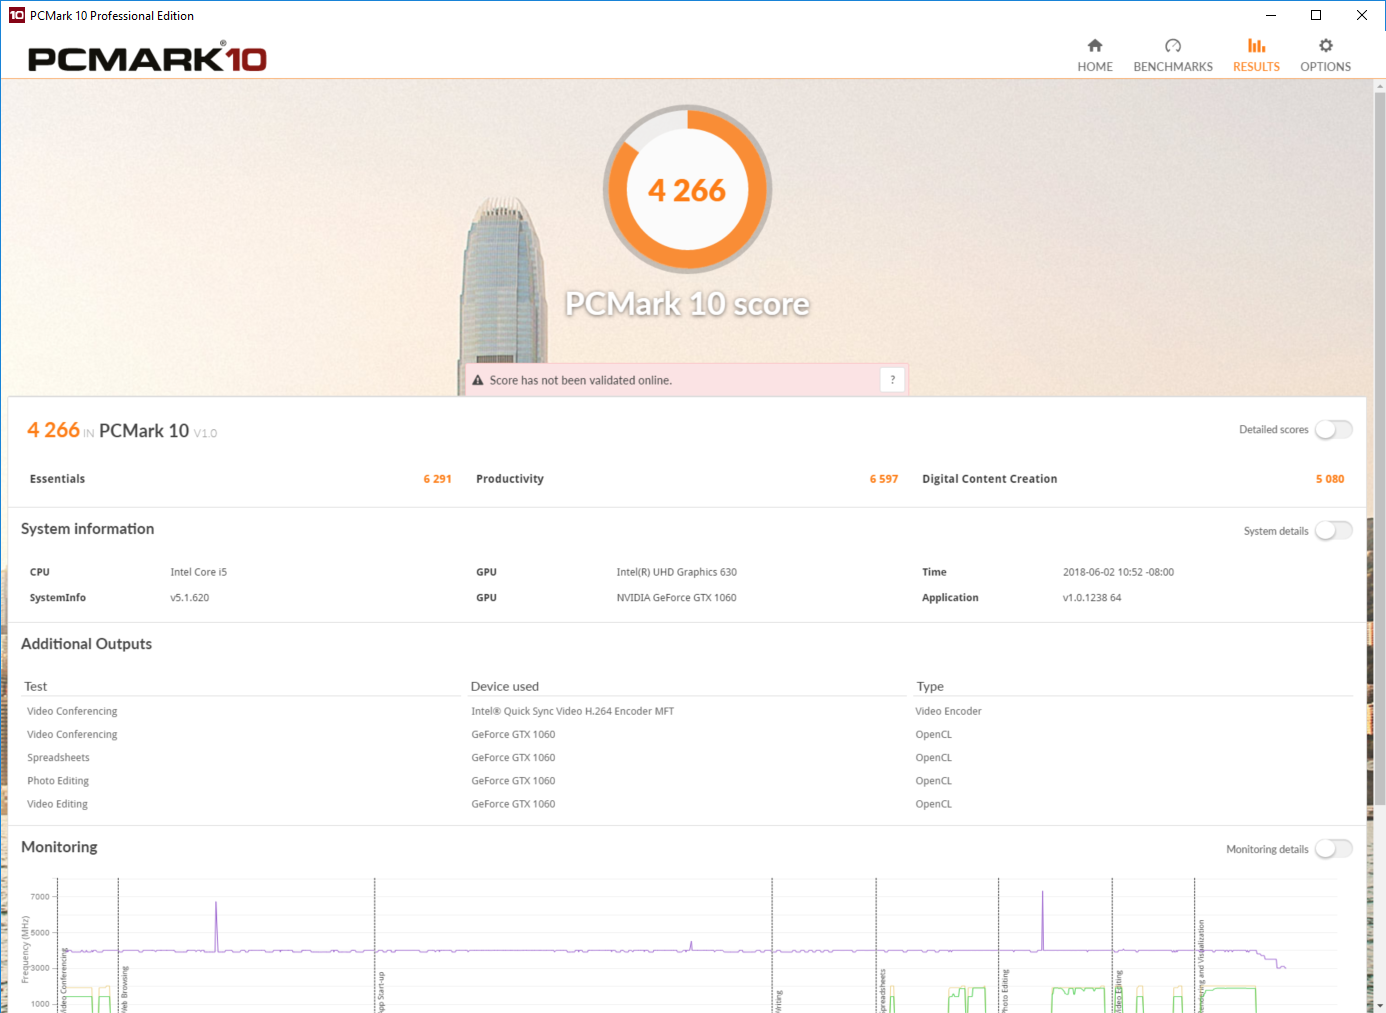Click 'Intel(R) UHD Graphics 630' value
The image size is (1386, 1013).
(676, 572)
